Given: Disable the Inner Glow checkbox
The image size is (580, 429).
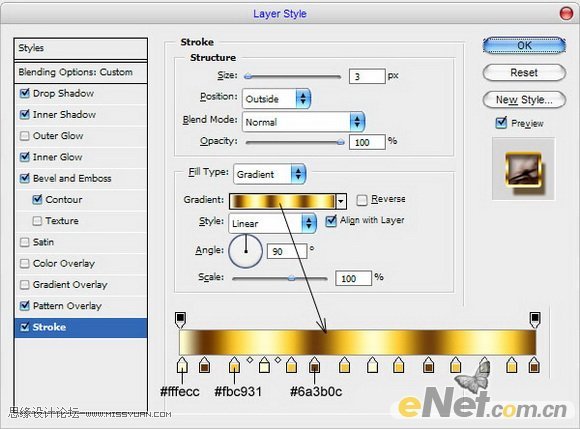Looking at the screenshot, I should pos(24,157).
